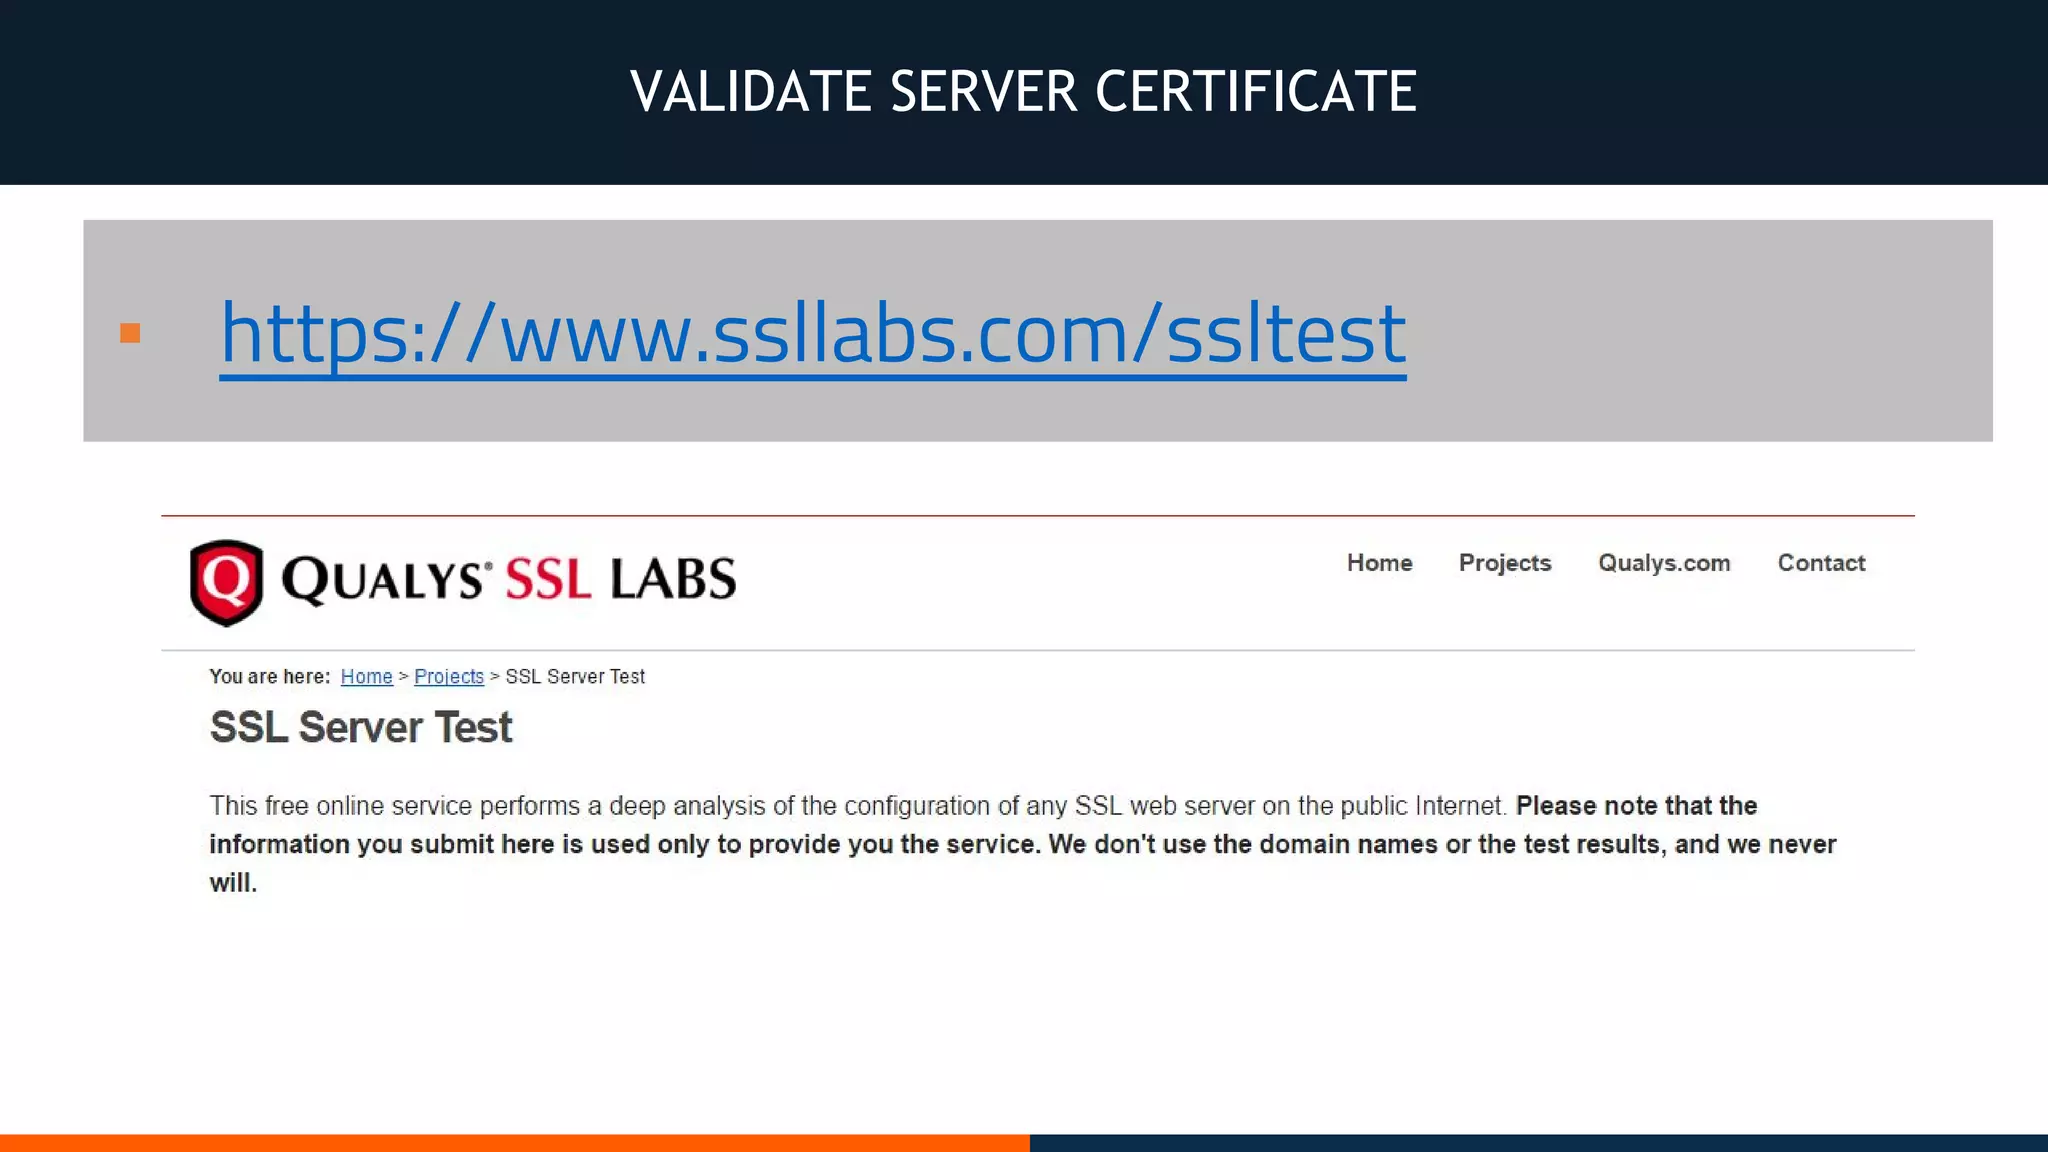Open the Contact navigation item
Viewport: 2048px width, 1152px height.
1820,563
